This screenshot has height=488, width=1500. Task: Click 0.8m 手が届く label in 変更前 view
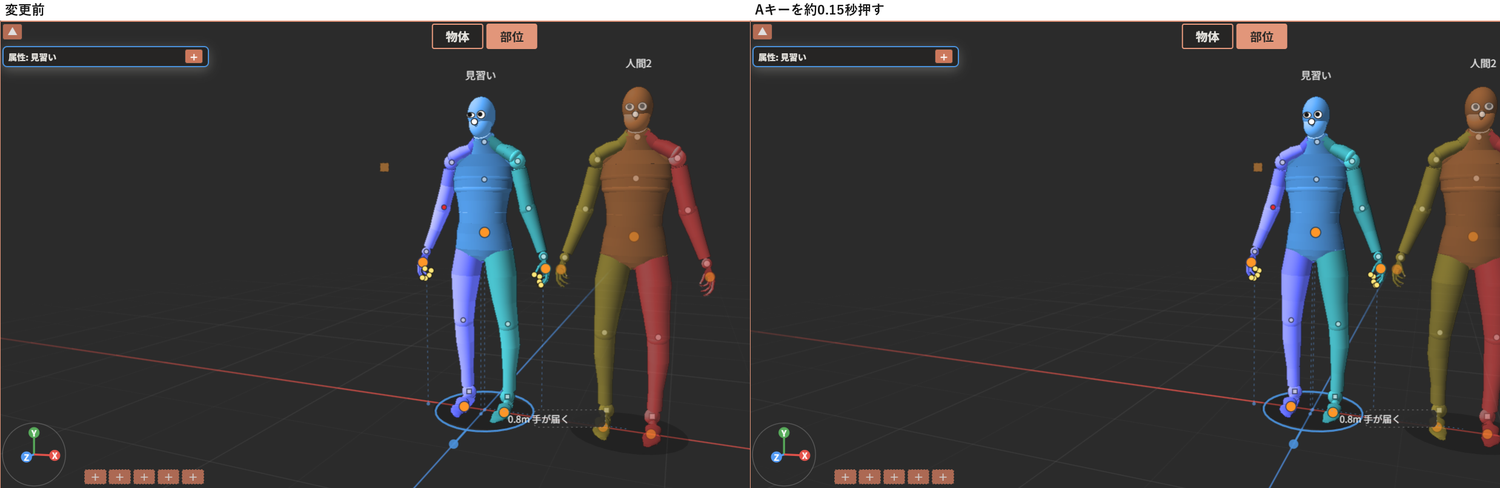pos(538,419)
